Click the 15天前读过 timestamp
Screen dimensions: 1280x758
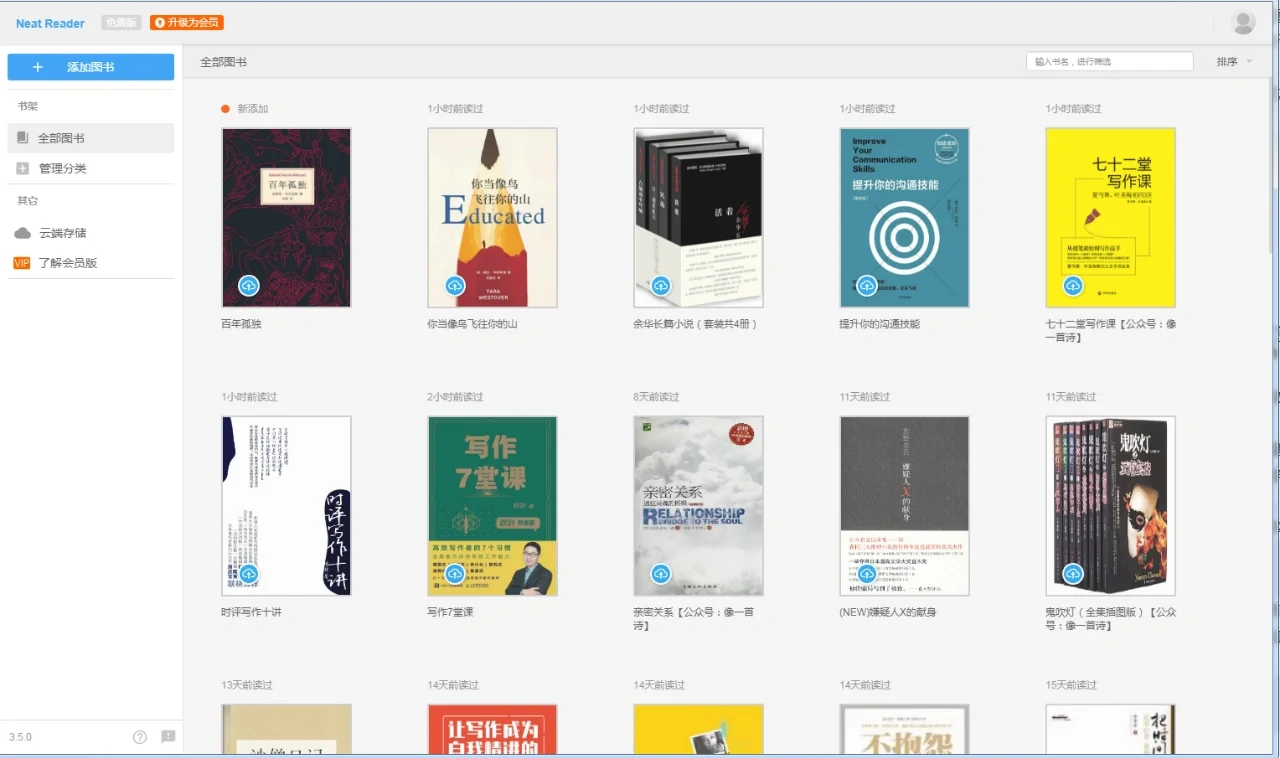point(1071,685)
